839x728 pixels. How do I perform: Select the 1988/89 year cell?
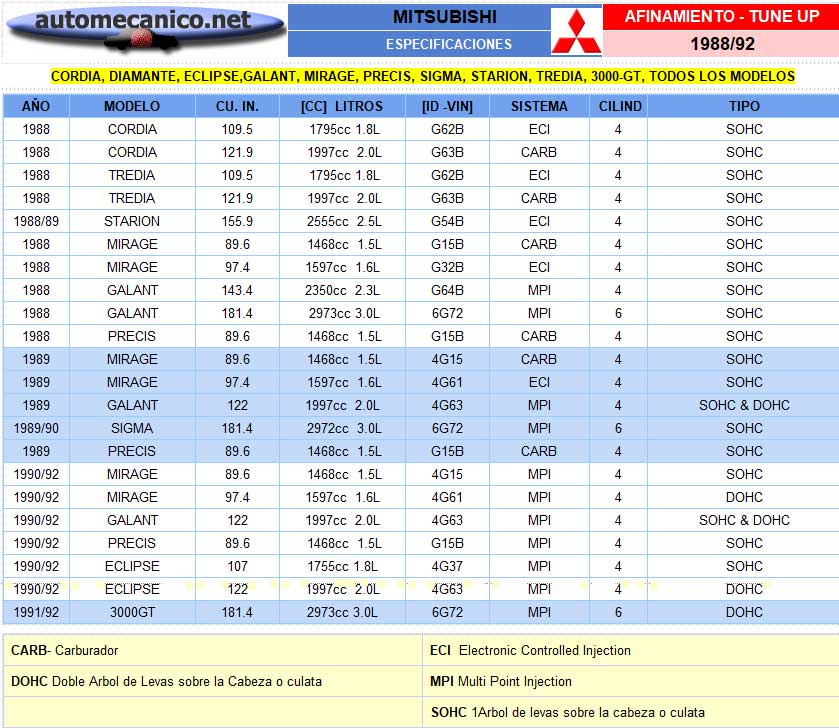(36, 221)
